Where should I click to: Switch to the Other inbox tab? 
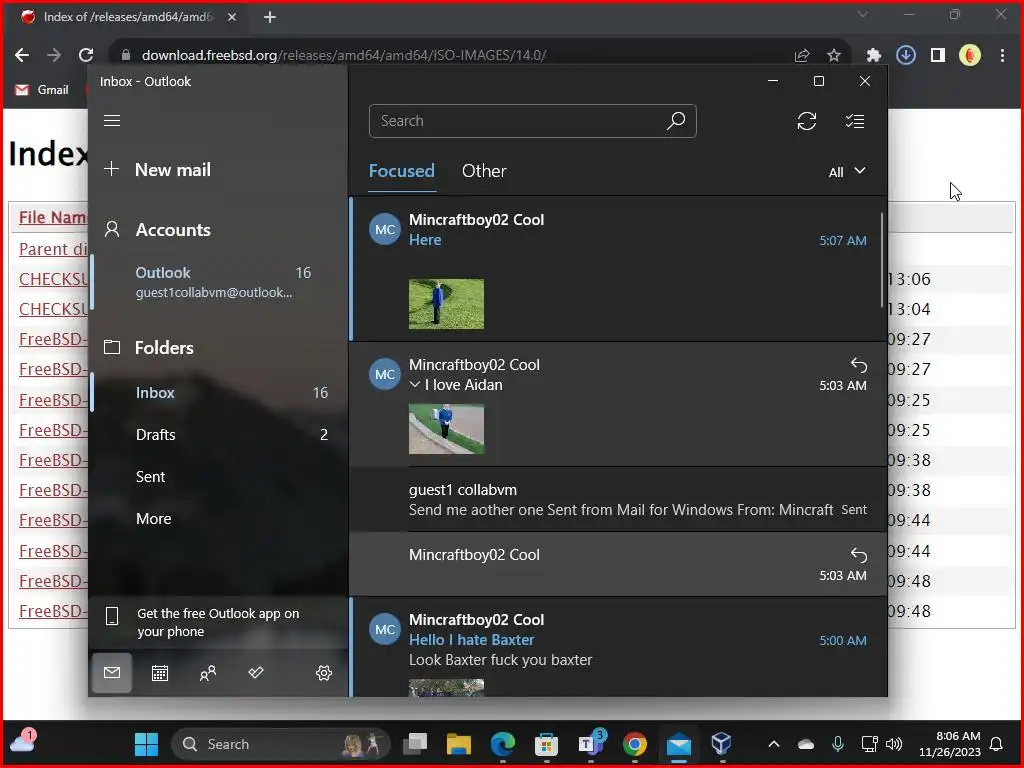pyautogui.click(x=484, y=171)
